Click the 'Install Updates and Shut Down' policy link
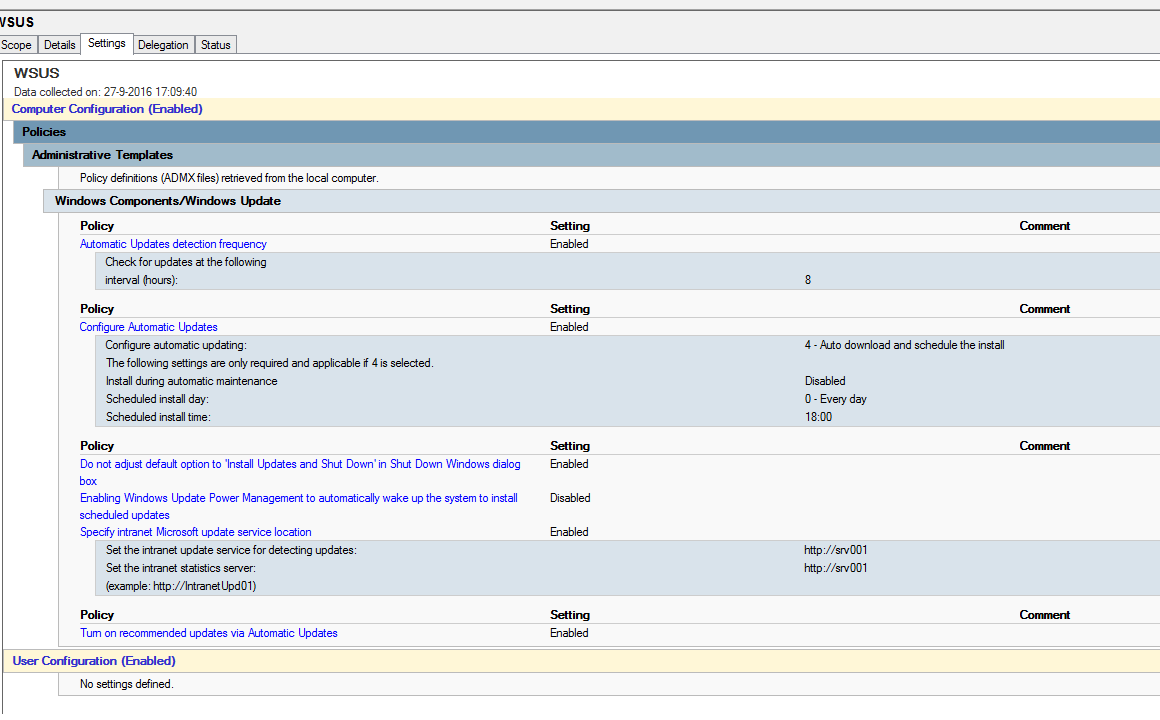The height and width of the screenshot is (720, 1160). click(300, 464)
